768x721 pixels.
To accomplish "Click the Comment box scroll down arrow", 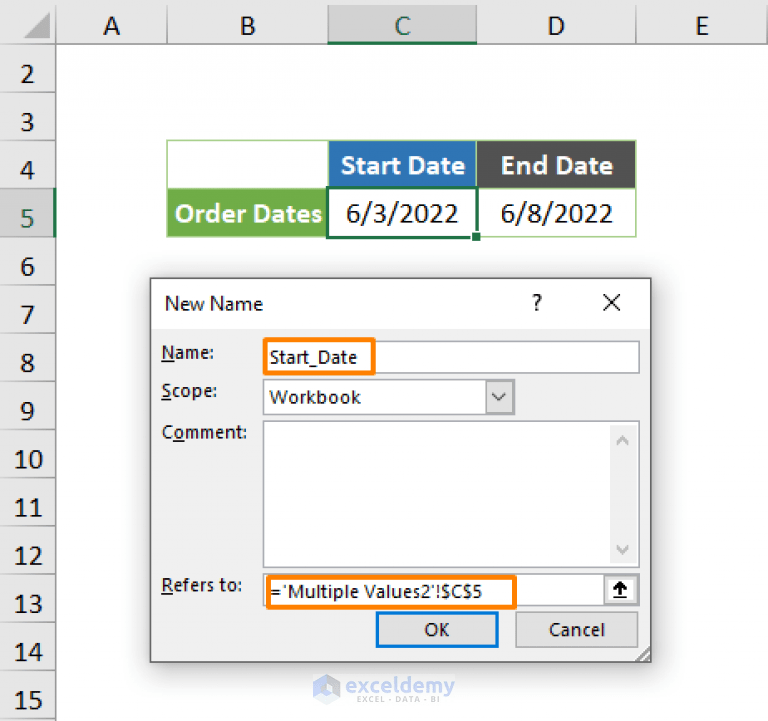I will pyautogui.click(x=623, y=549).
